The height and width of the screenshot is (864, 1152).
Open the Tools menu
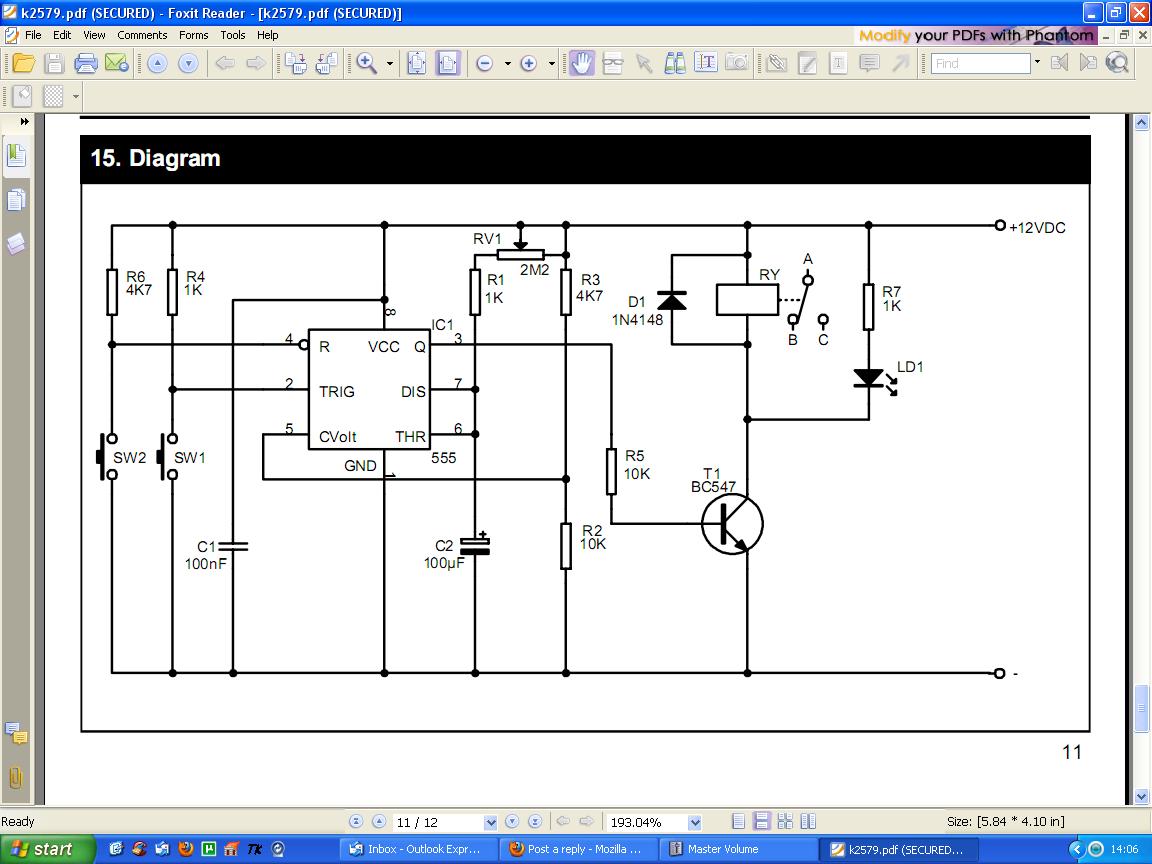(233, 35)
